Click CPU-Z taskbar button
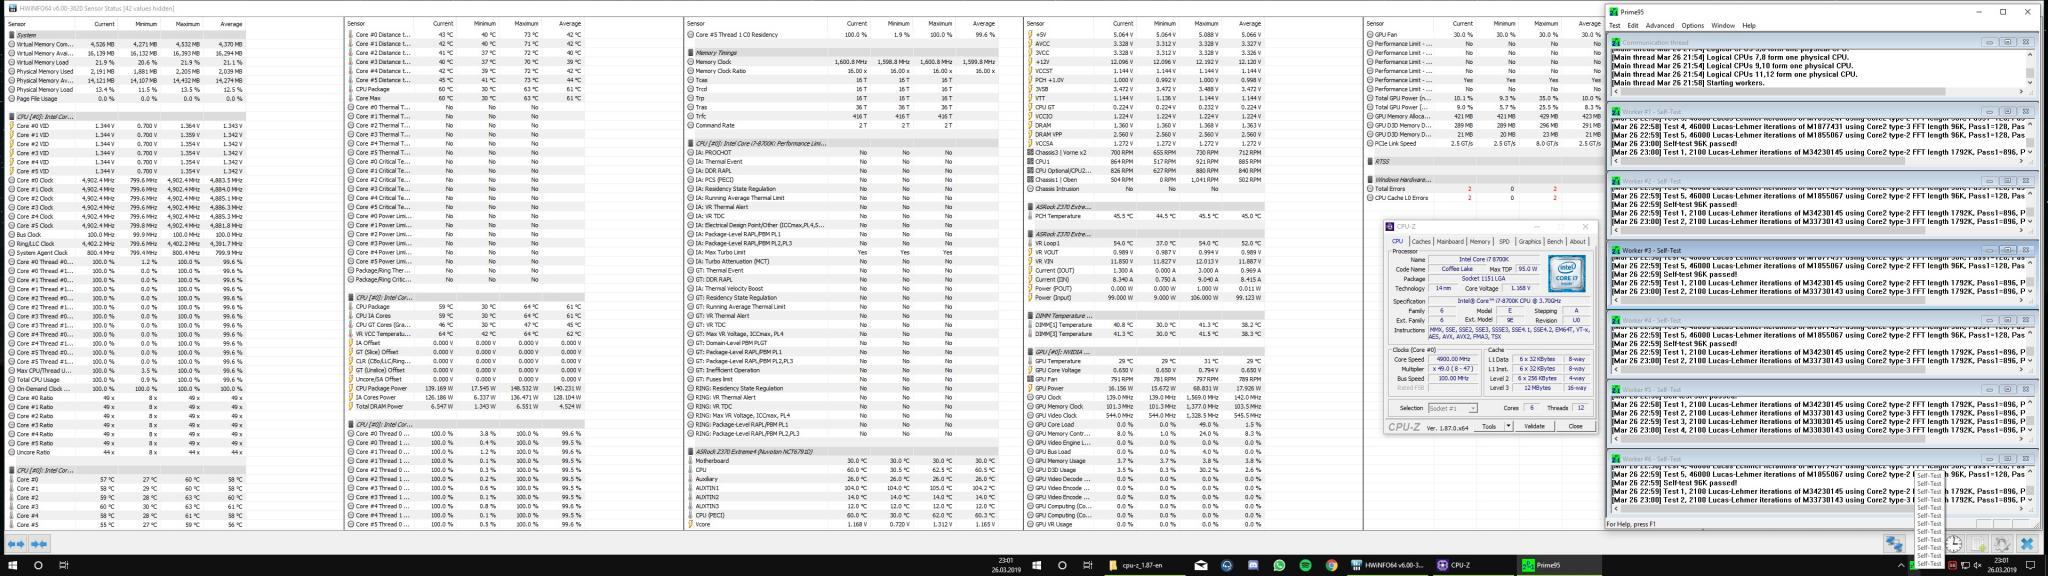The width and height of the screenshot is (2048, 576). pyautogui.click(x=1473, y=565)
